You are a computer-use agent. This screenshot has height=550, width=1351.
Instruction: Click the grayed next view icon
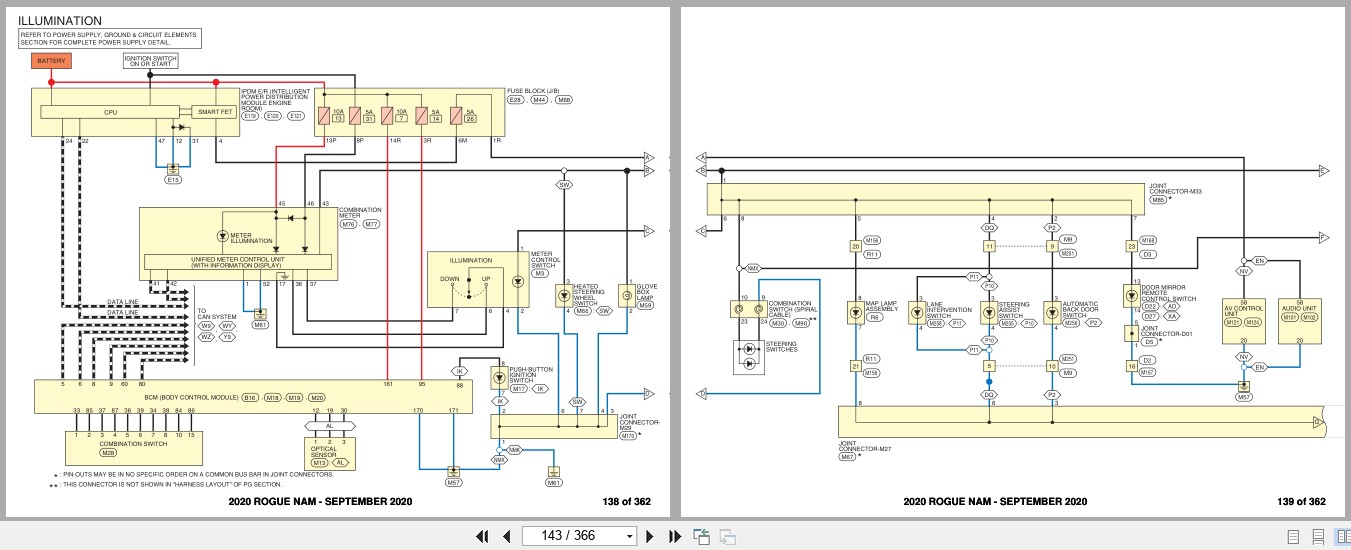(x=728, y=537)
